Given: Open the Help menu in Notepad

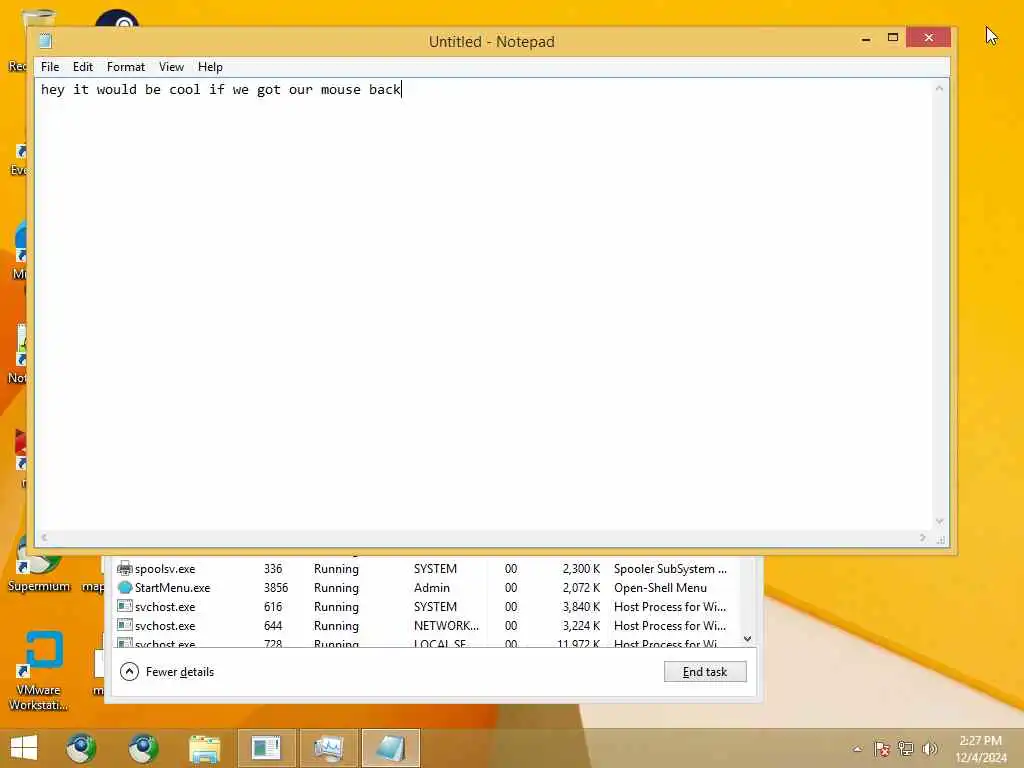Looking at the screenshot, I should pos(210,67).
